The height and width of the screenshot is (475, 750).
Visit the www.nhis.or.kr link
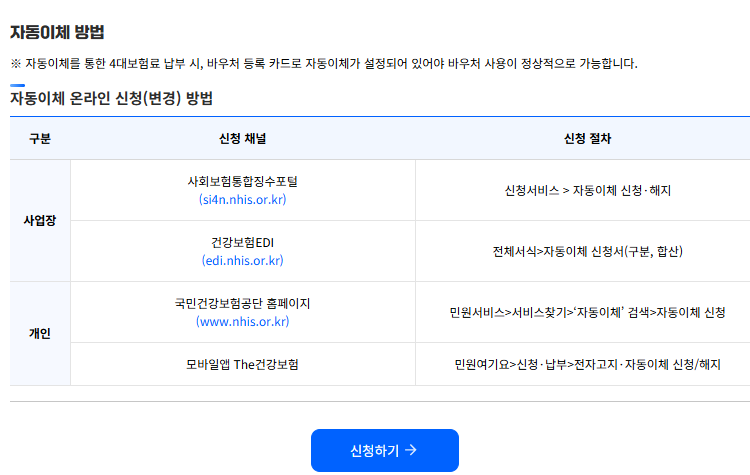tap(242, 321)
